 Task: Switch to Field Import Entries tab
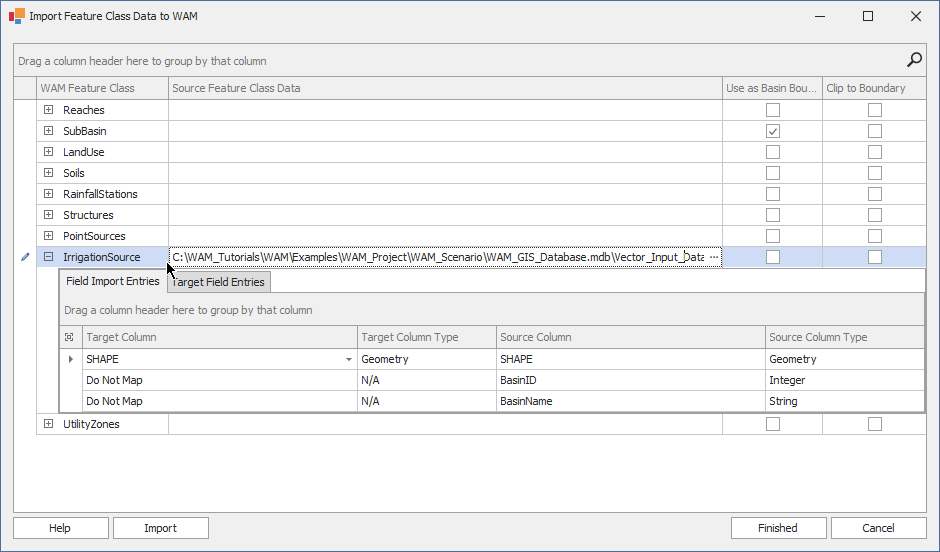pyautogui.click(x=113, y=281)
